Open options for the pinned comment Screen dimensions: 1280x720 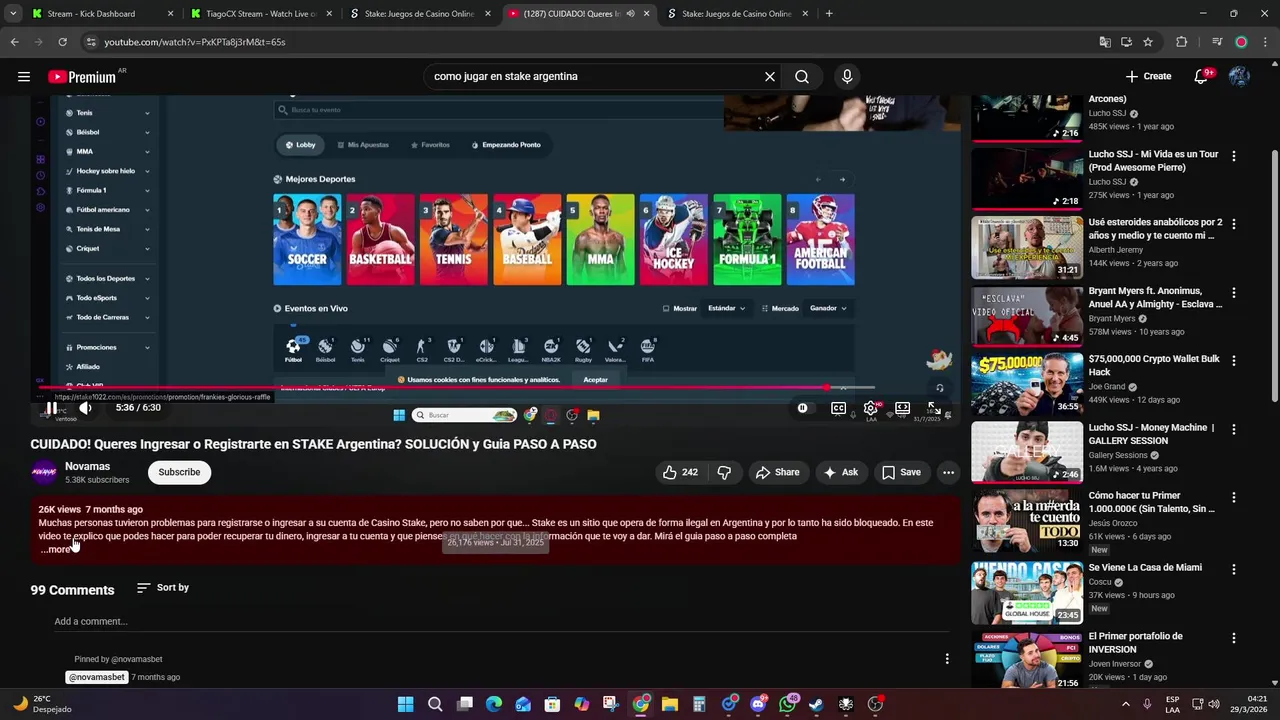click(947, 658)
